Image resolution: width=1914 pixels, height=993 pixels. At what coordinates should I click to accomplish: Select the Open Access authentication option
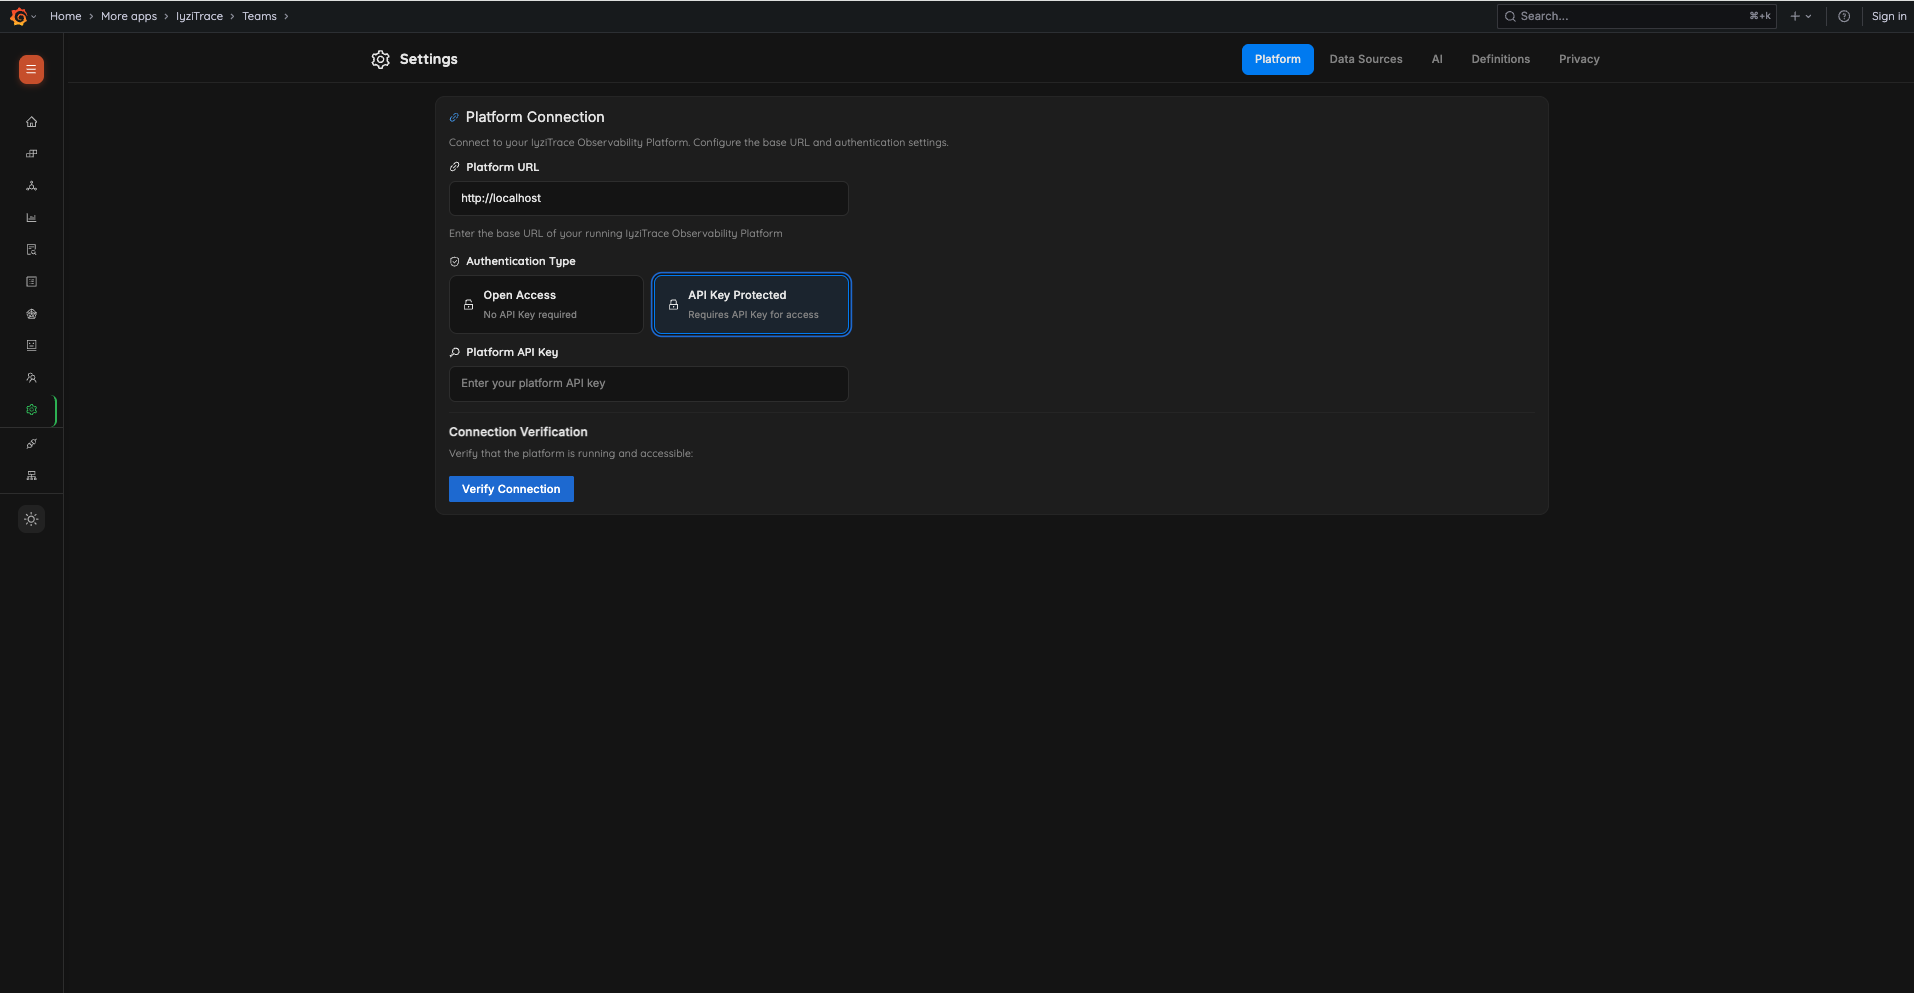[x=545, y=304]
